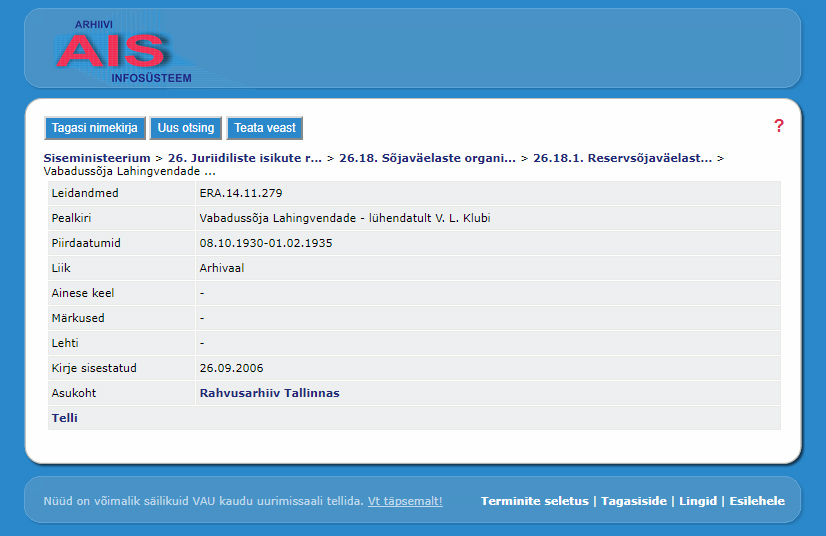The image size is (826, 536).
Task: Start a new search with Uus otsing
Action: (x=186, y=128)
